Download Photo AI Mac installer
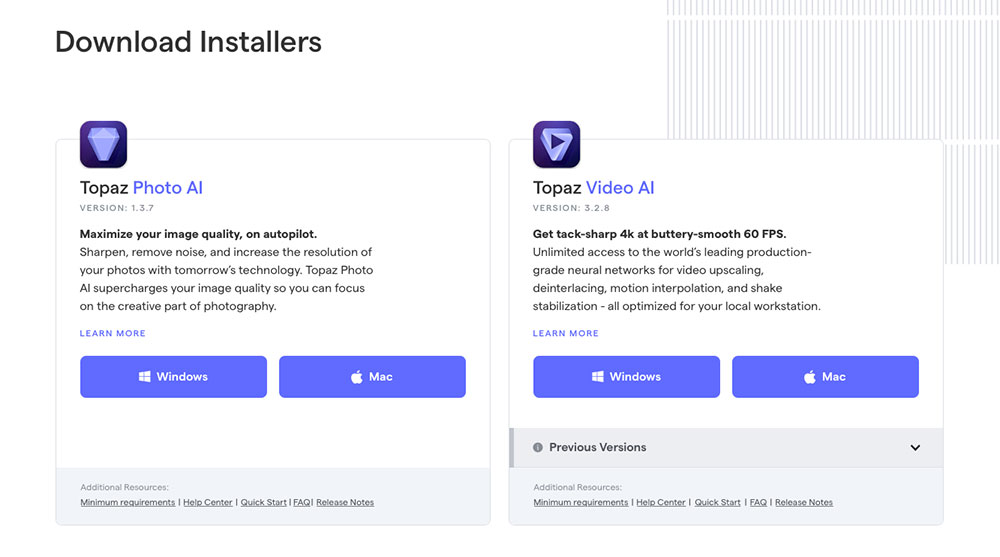 (372, 376)
